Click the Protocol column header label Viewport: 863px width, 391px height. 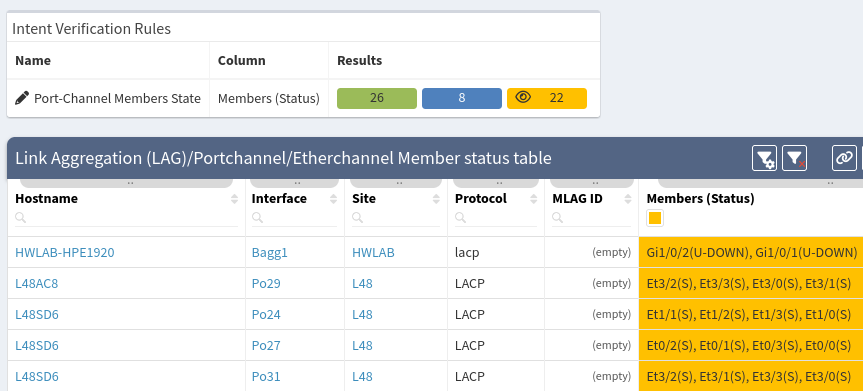(x=481, y=199)
